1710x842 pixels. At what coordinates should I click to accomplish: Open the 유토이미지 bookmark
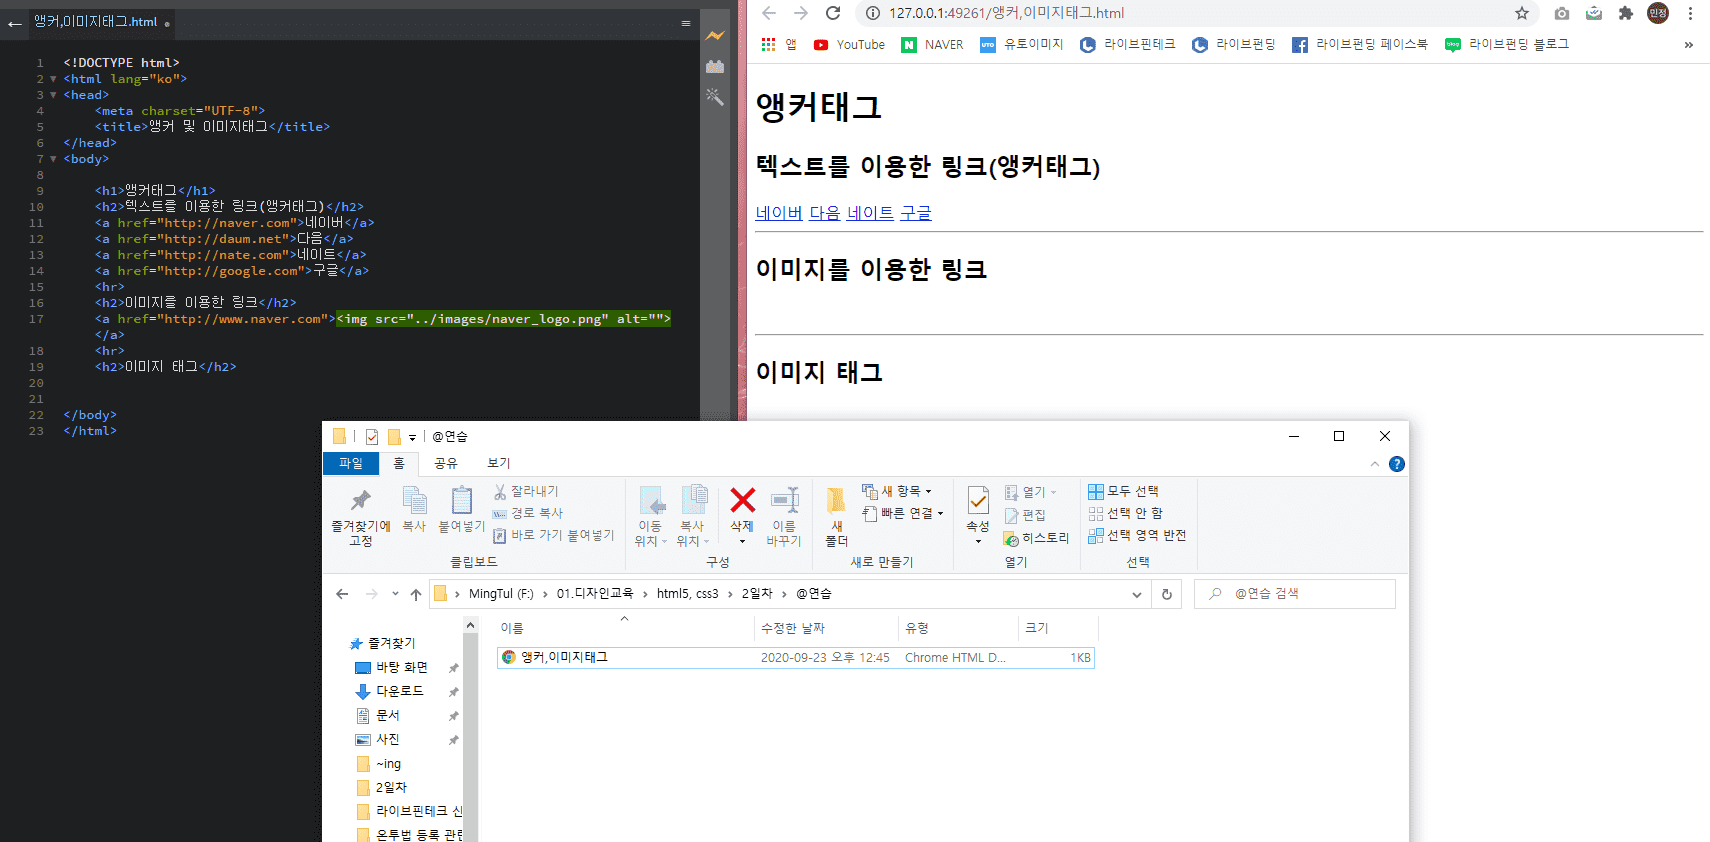(x=1021, y=44)
